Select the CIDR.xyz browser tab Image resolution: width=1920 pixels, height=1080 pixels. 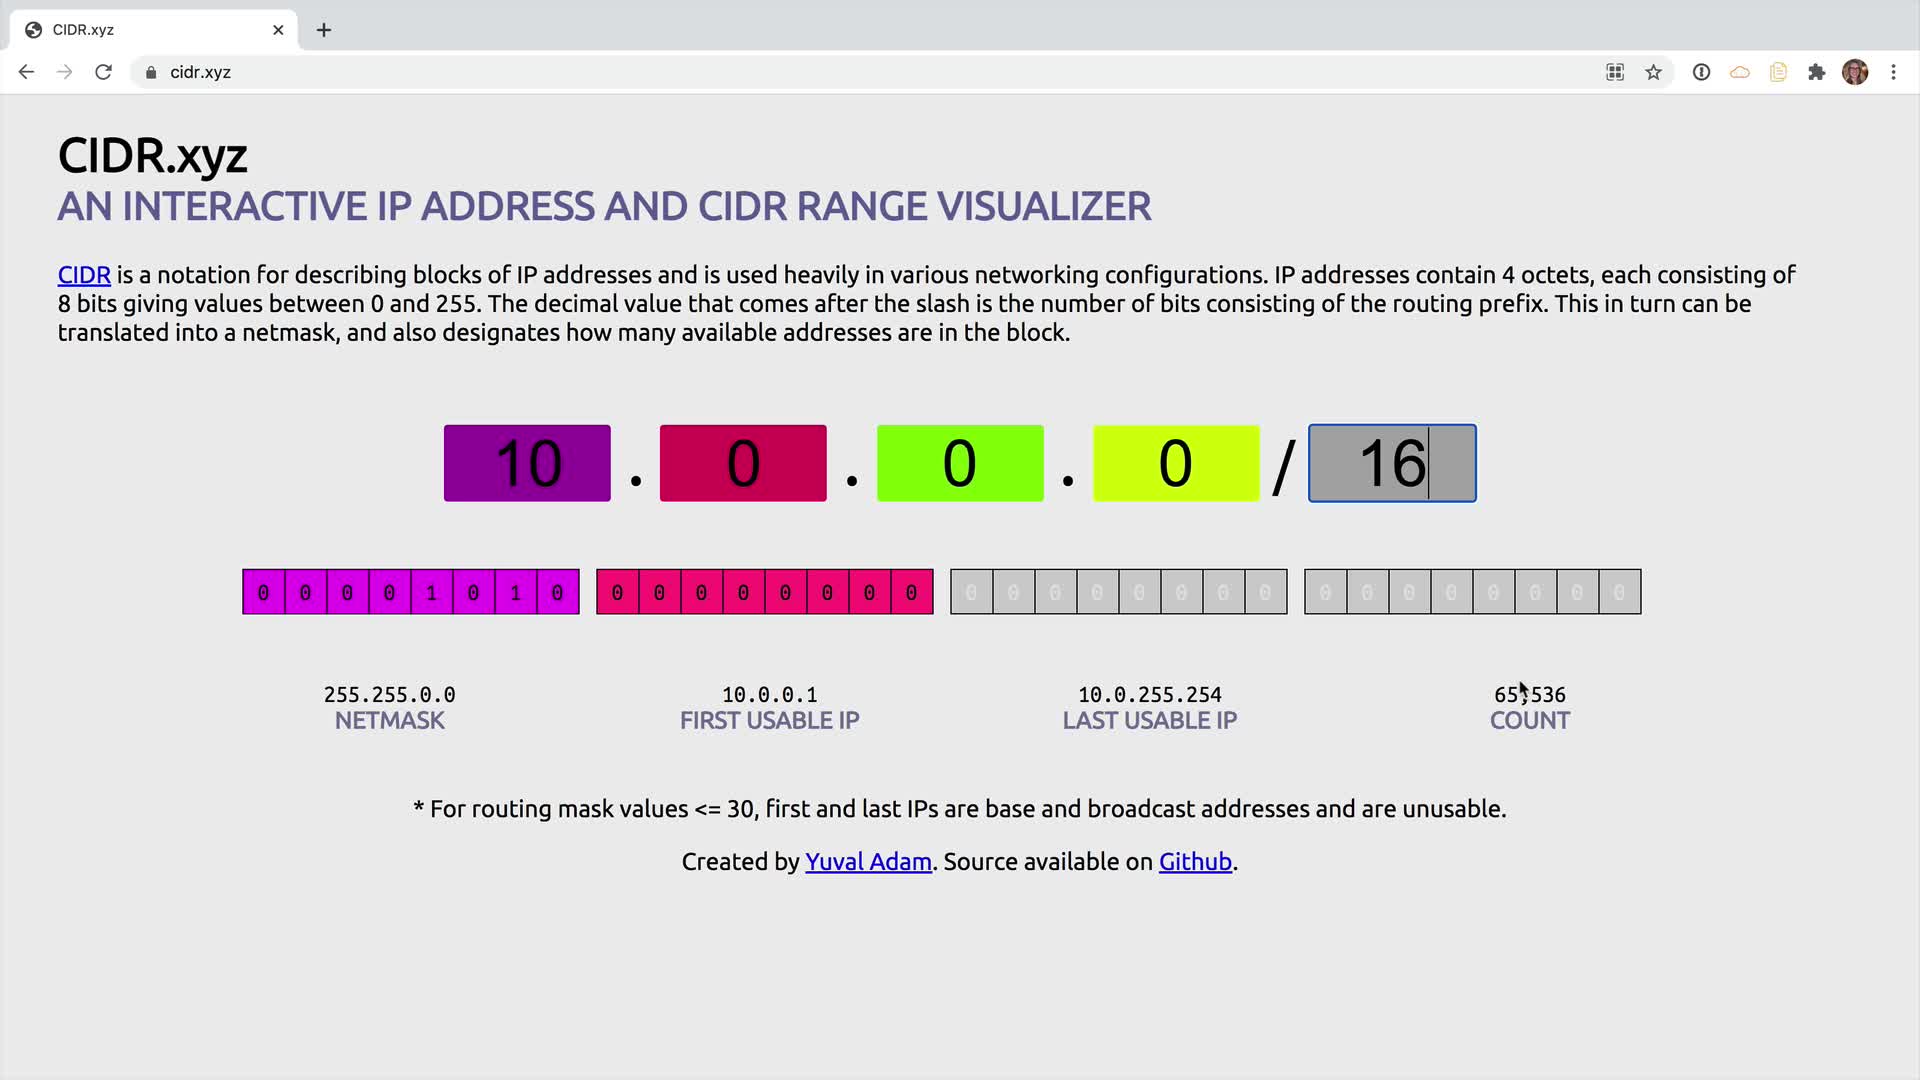pos(140,30)
